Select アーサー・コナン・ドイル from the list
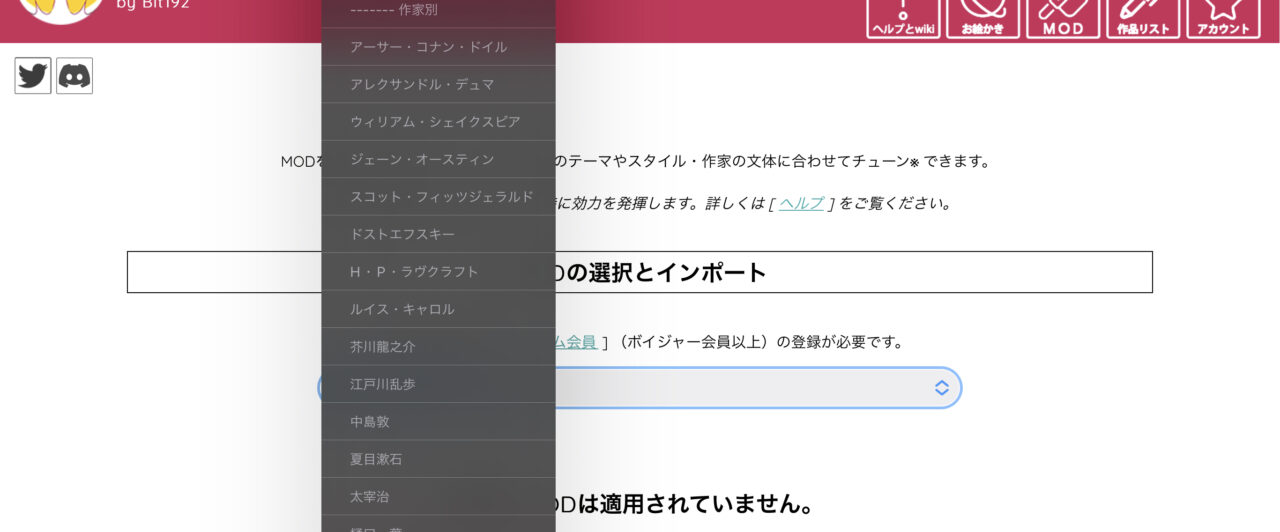1280x532 pixels. click(x=438, y=47)
